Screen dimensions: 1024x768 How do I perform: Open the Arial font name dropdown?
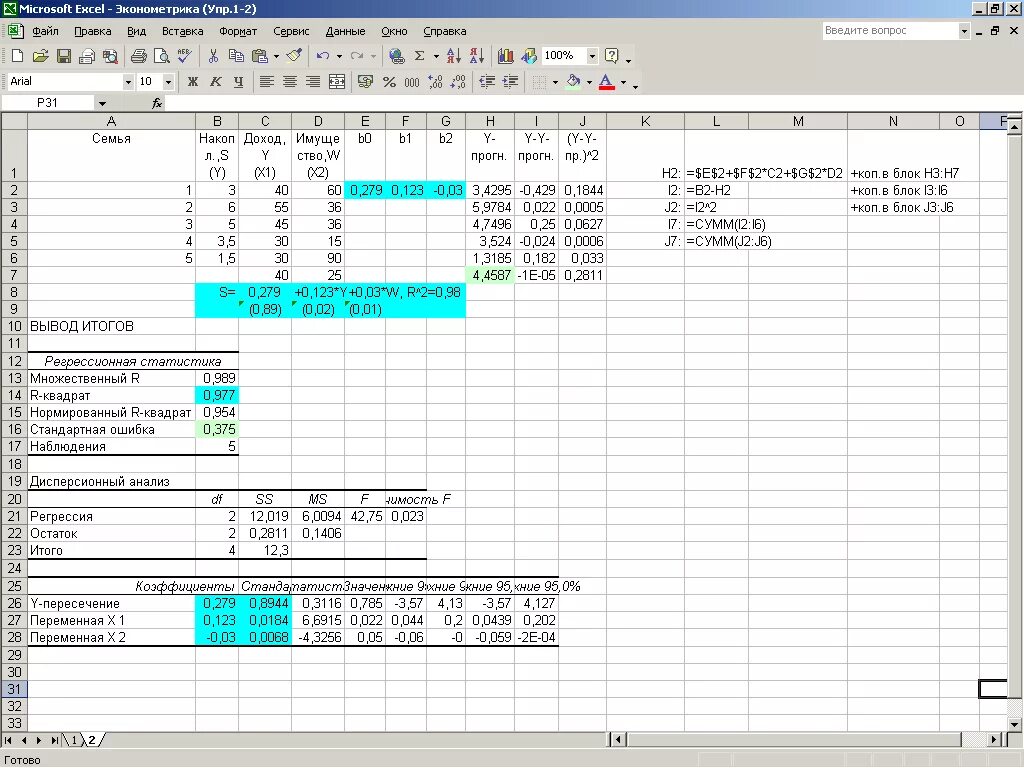tap(128, 82)
